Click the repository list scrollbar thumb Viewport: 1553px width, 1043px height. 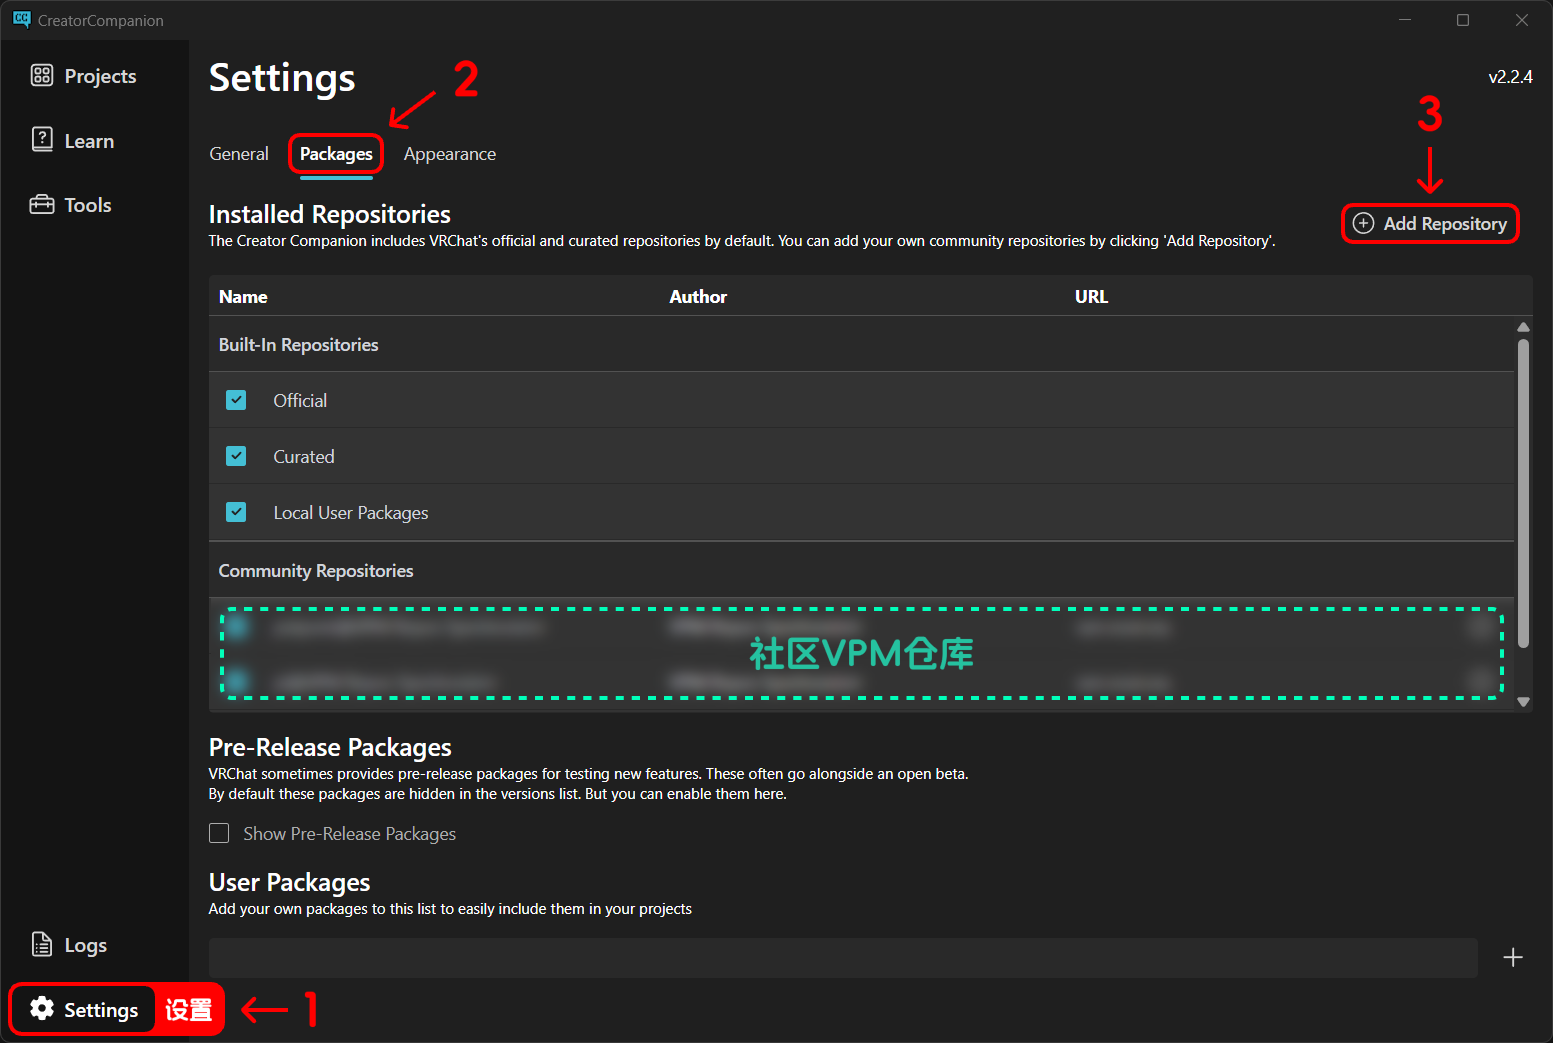(1523, 493)
